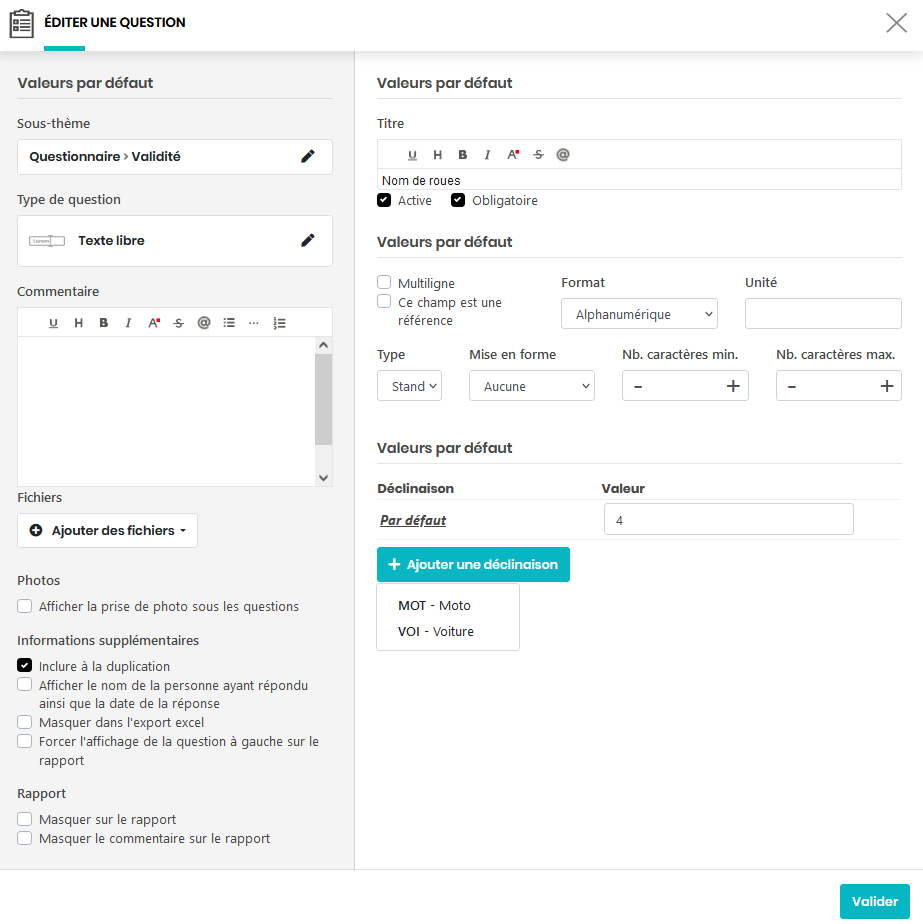Insert numbered list in Commentaire editor

point(279,323)
